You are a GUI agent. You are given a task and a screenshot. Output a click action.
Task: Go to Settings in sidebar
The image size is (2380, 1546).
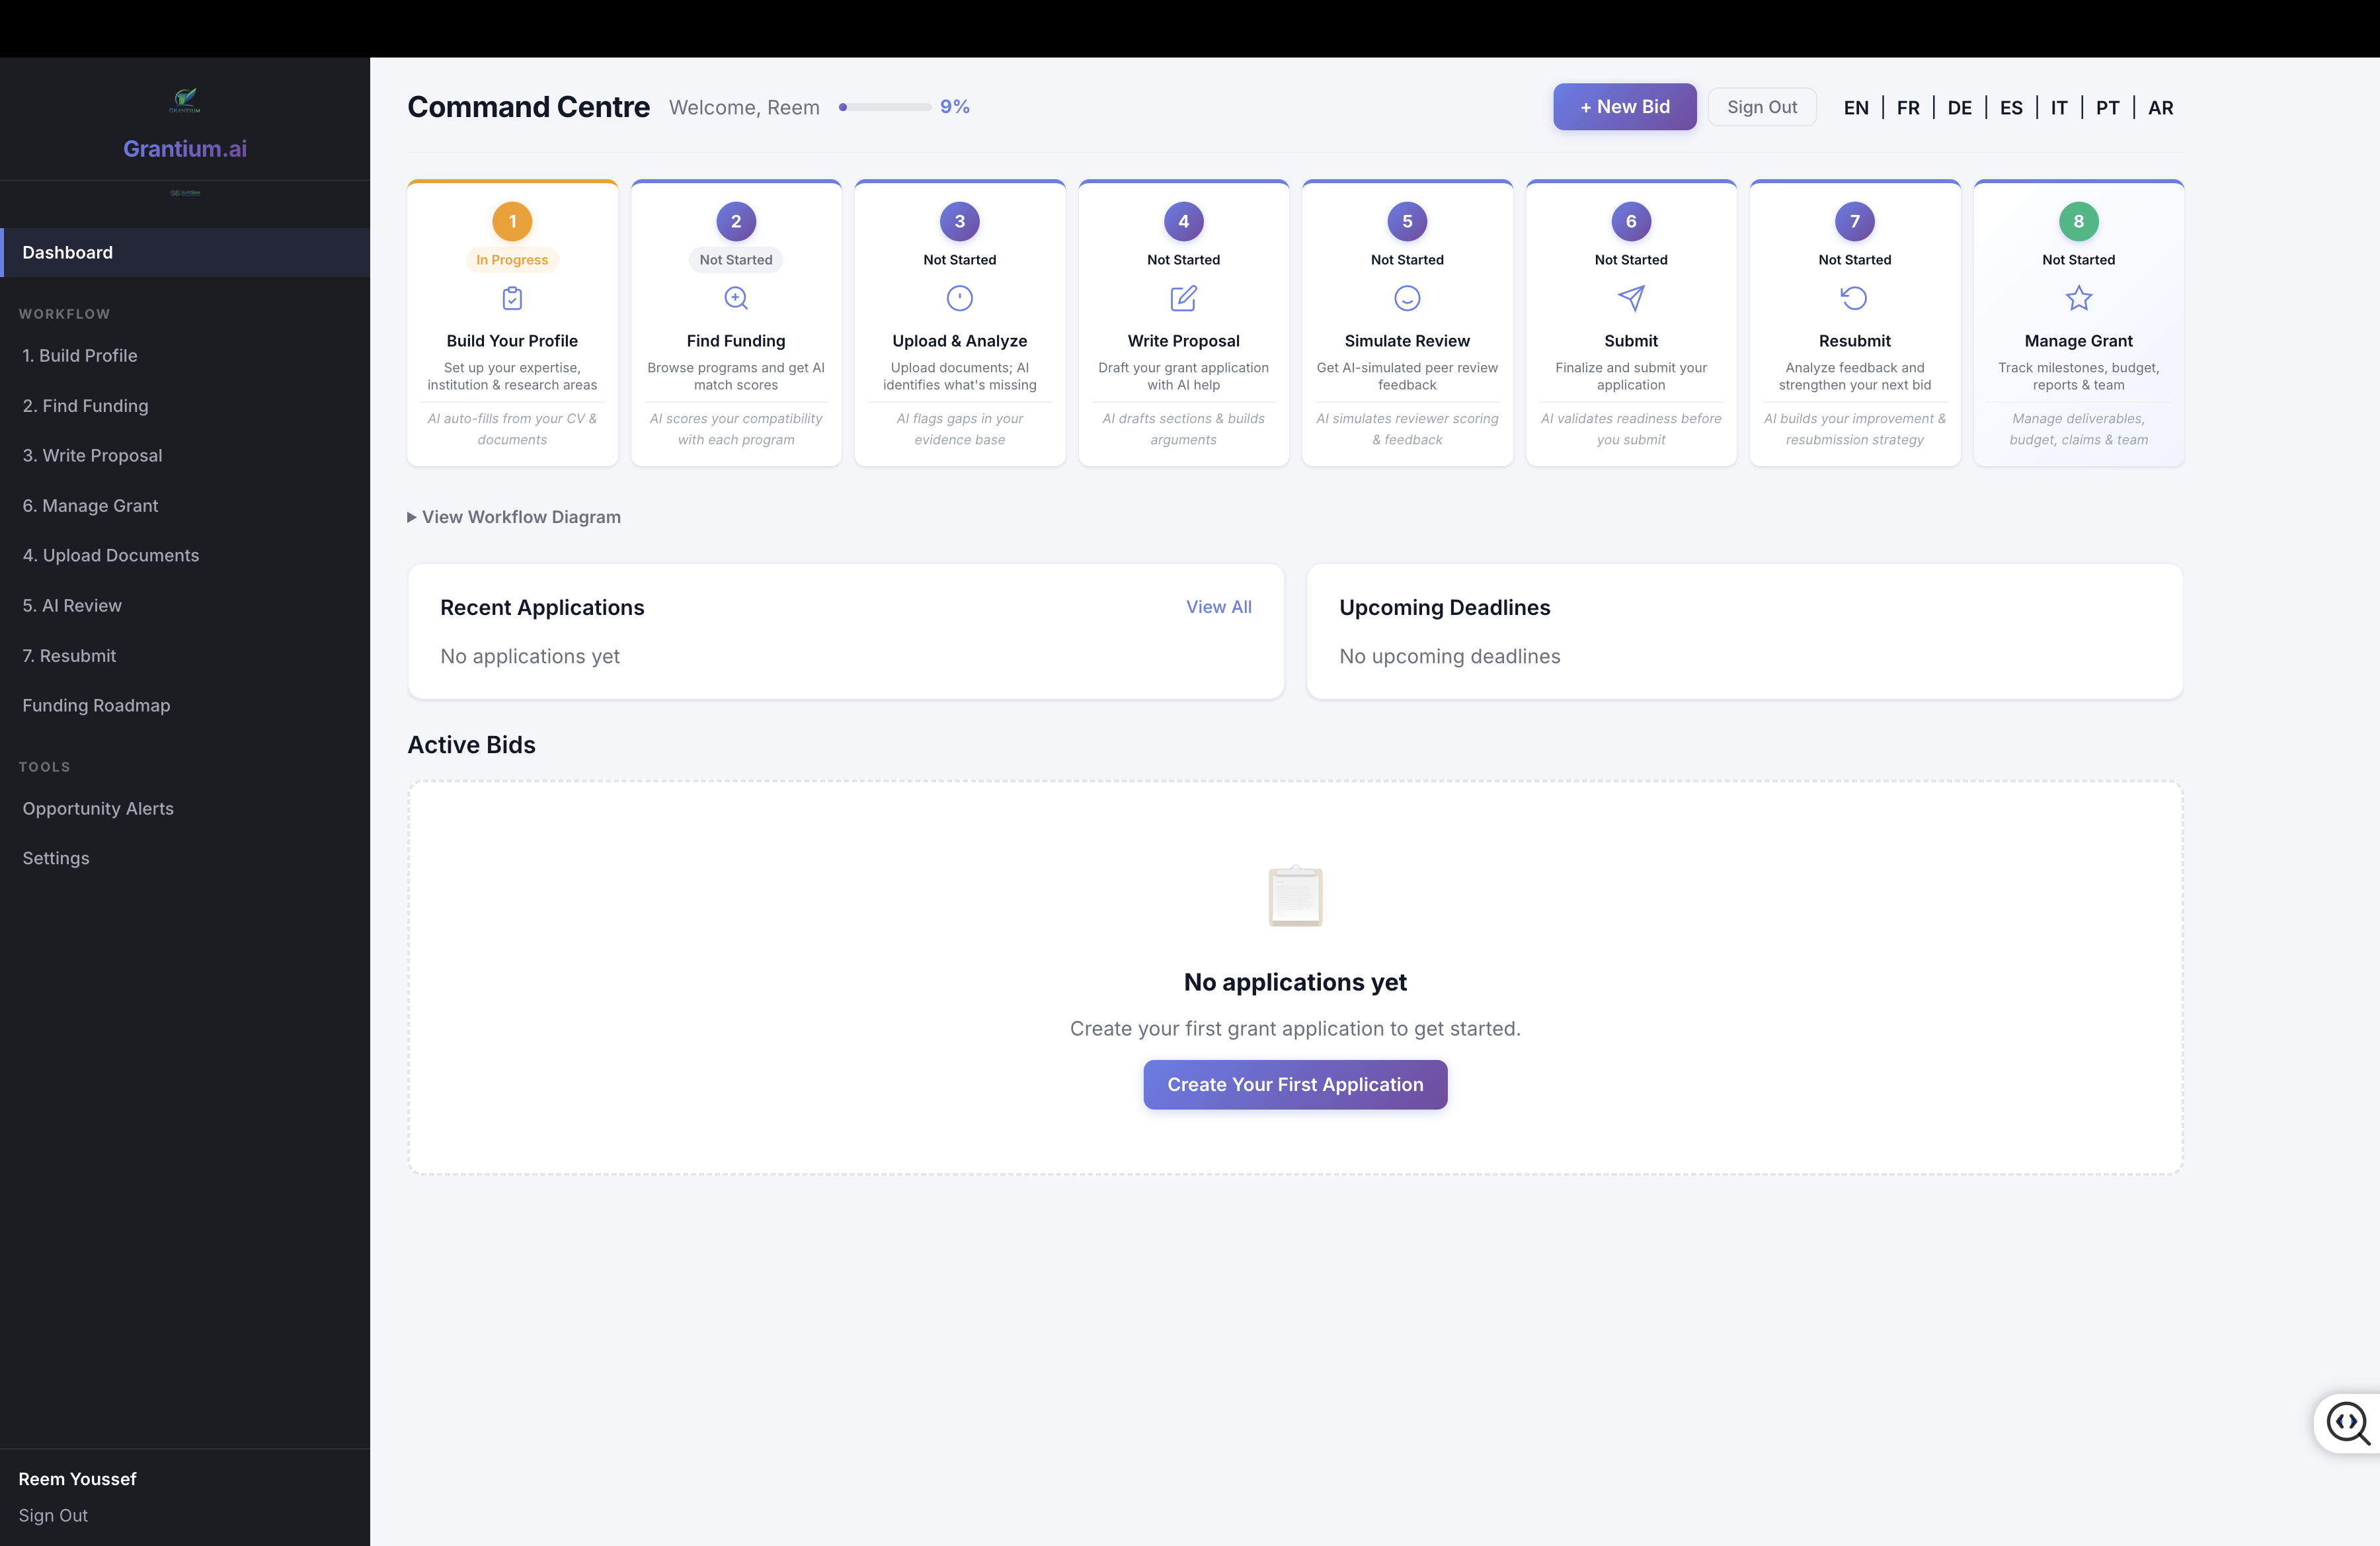coord(56,858)
